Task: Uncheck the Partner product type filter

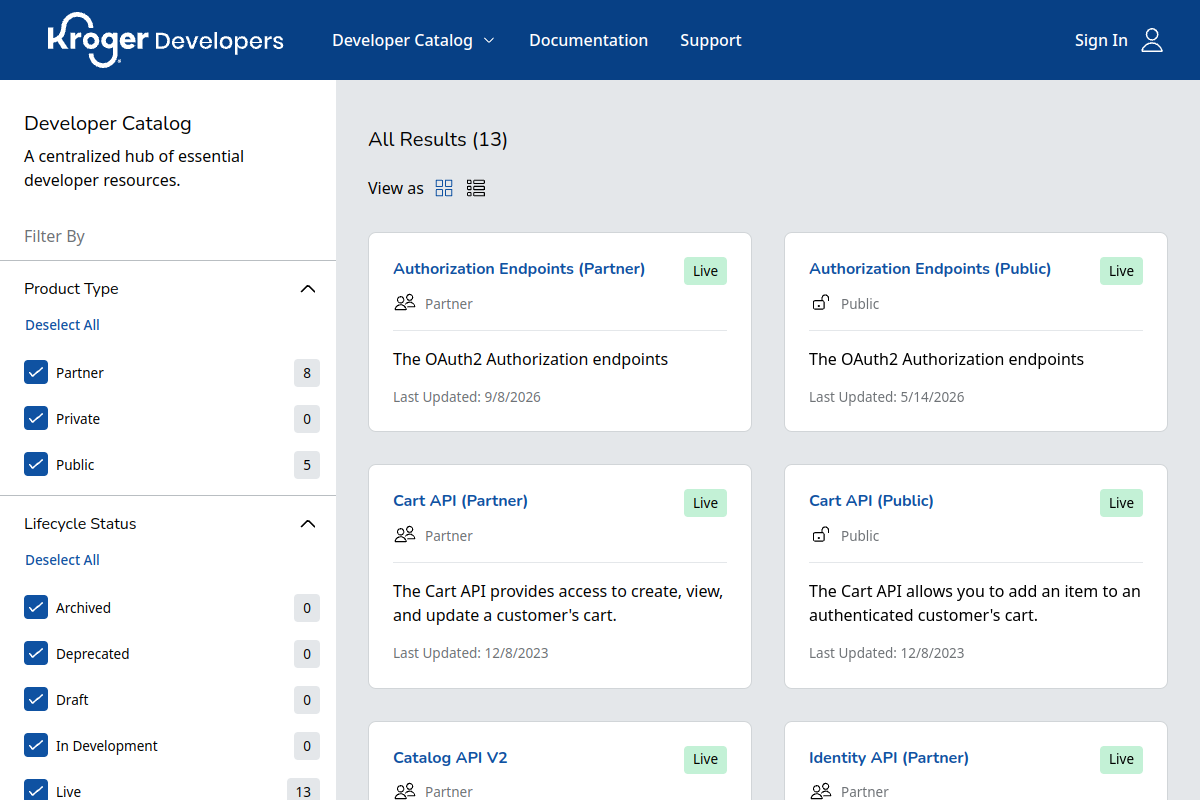Action: (x=36, y=373)
